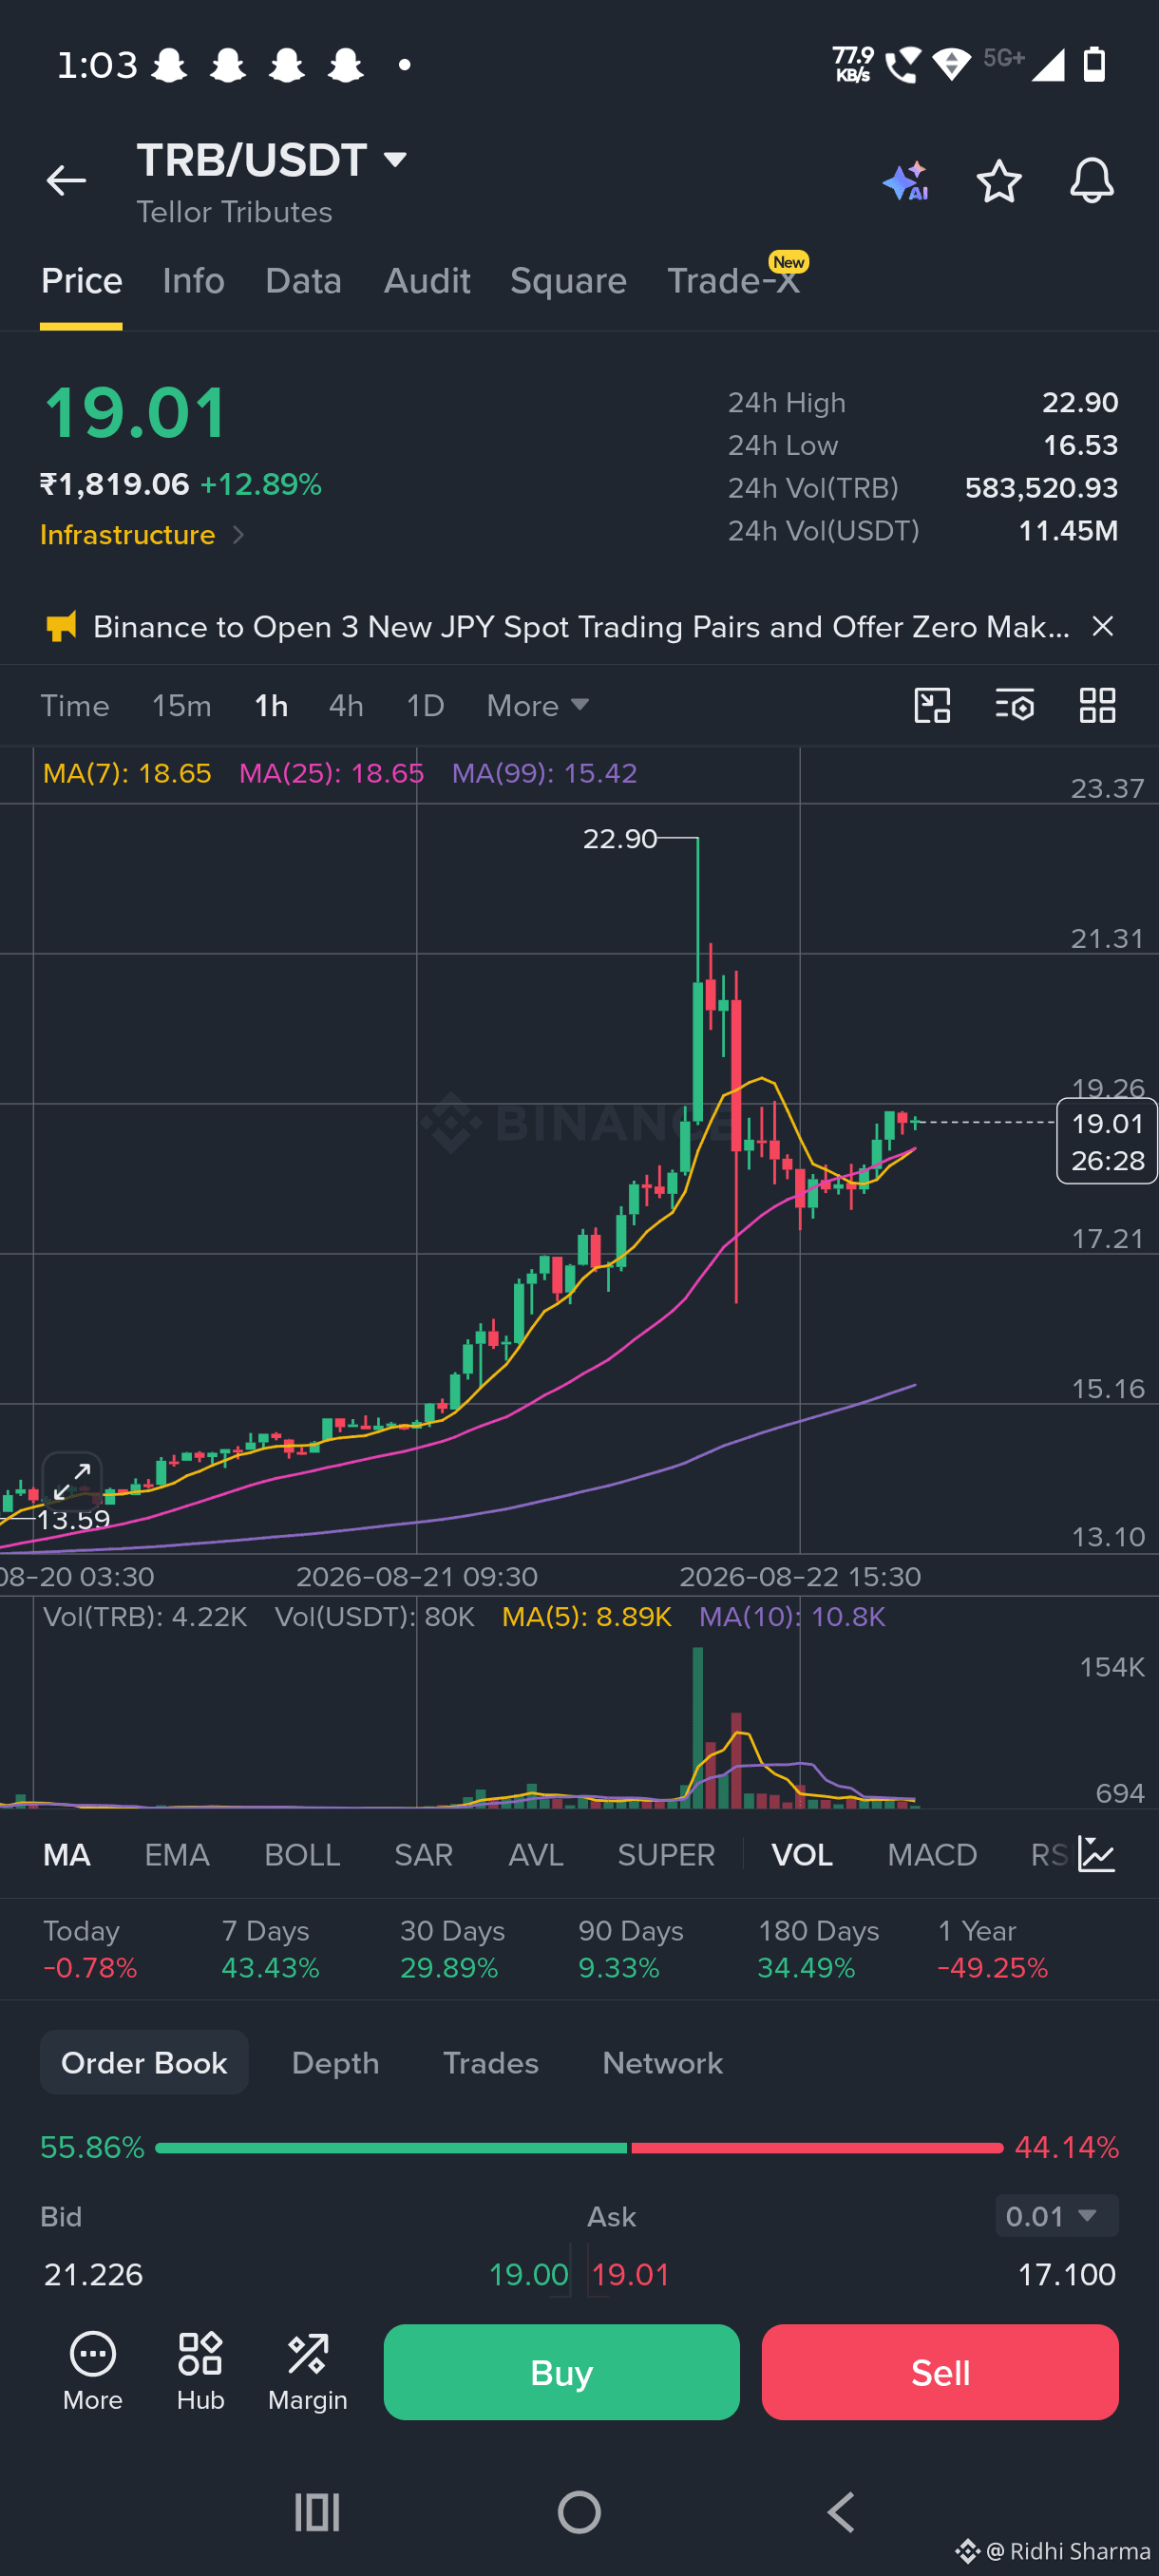Tap the Binance announcement text

[581, 627]
